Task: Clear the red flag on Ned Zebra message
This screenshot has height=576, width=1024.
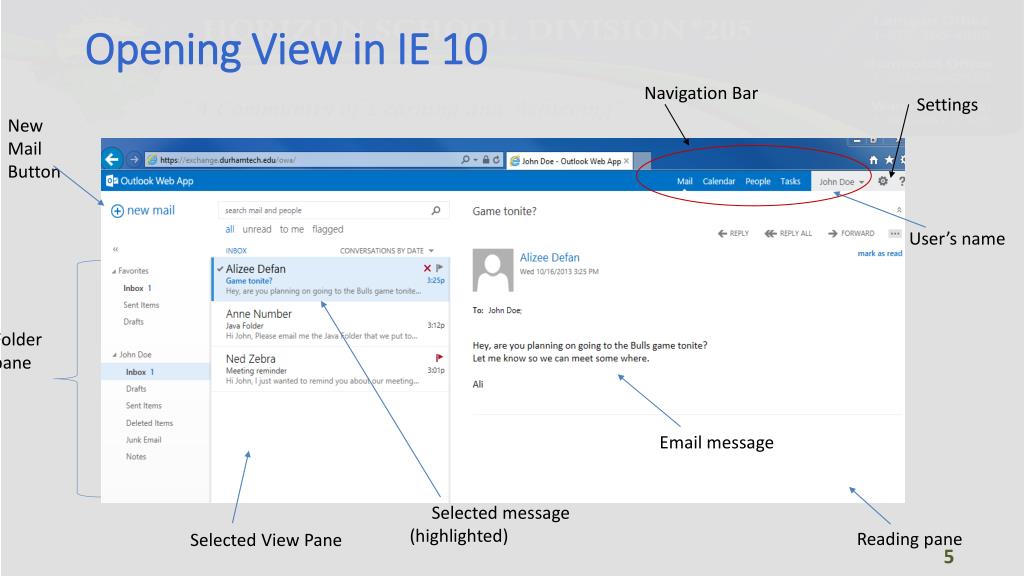Action: click(439, 358)
